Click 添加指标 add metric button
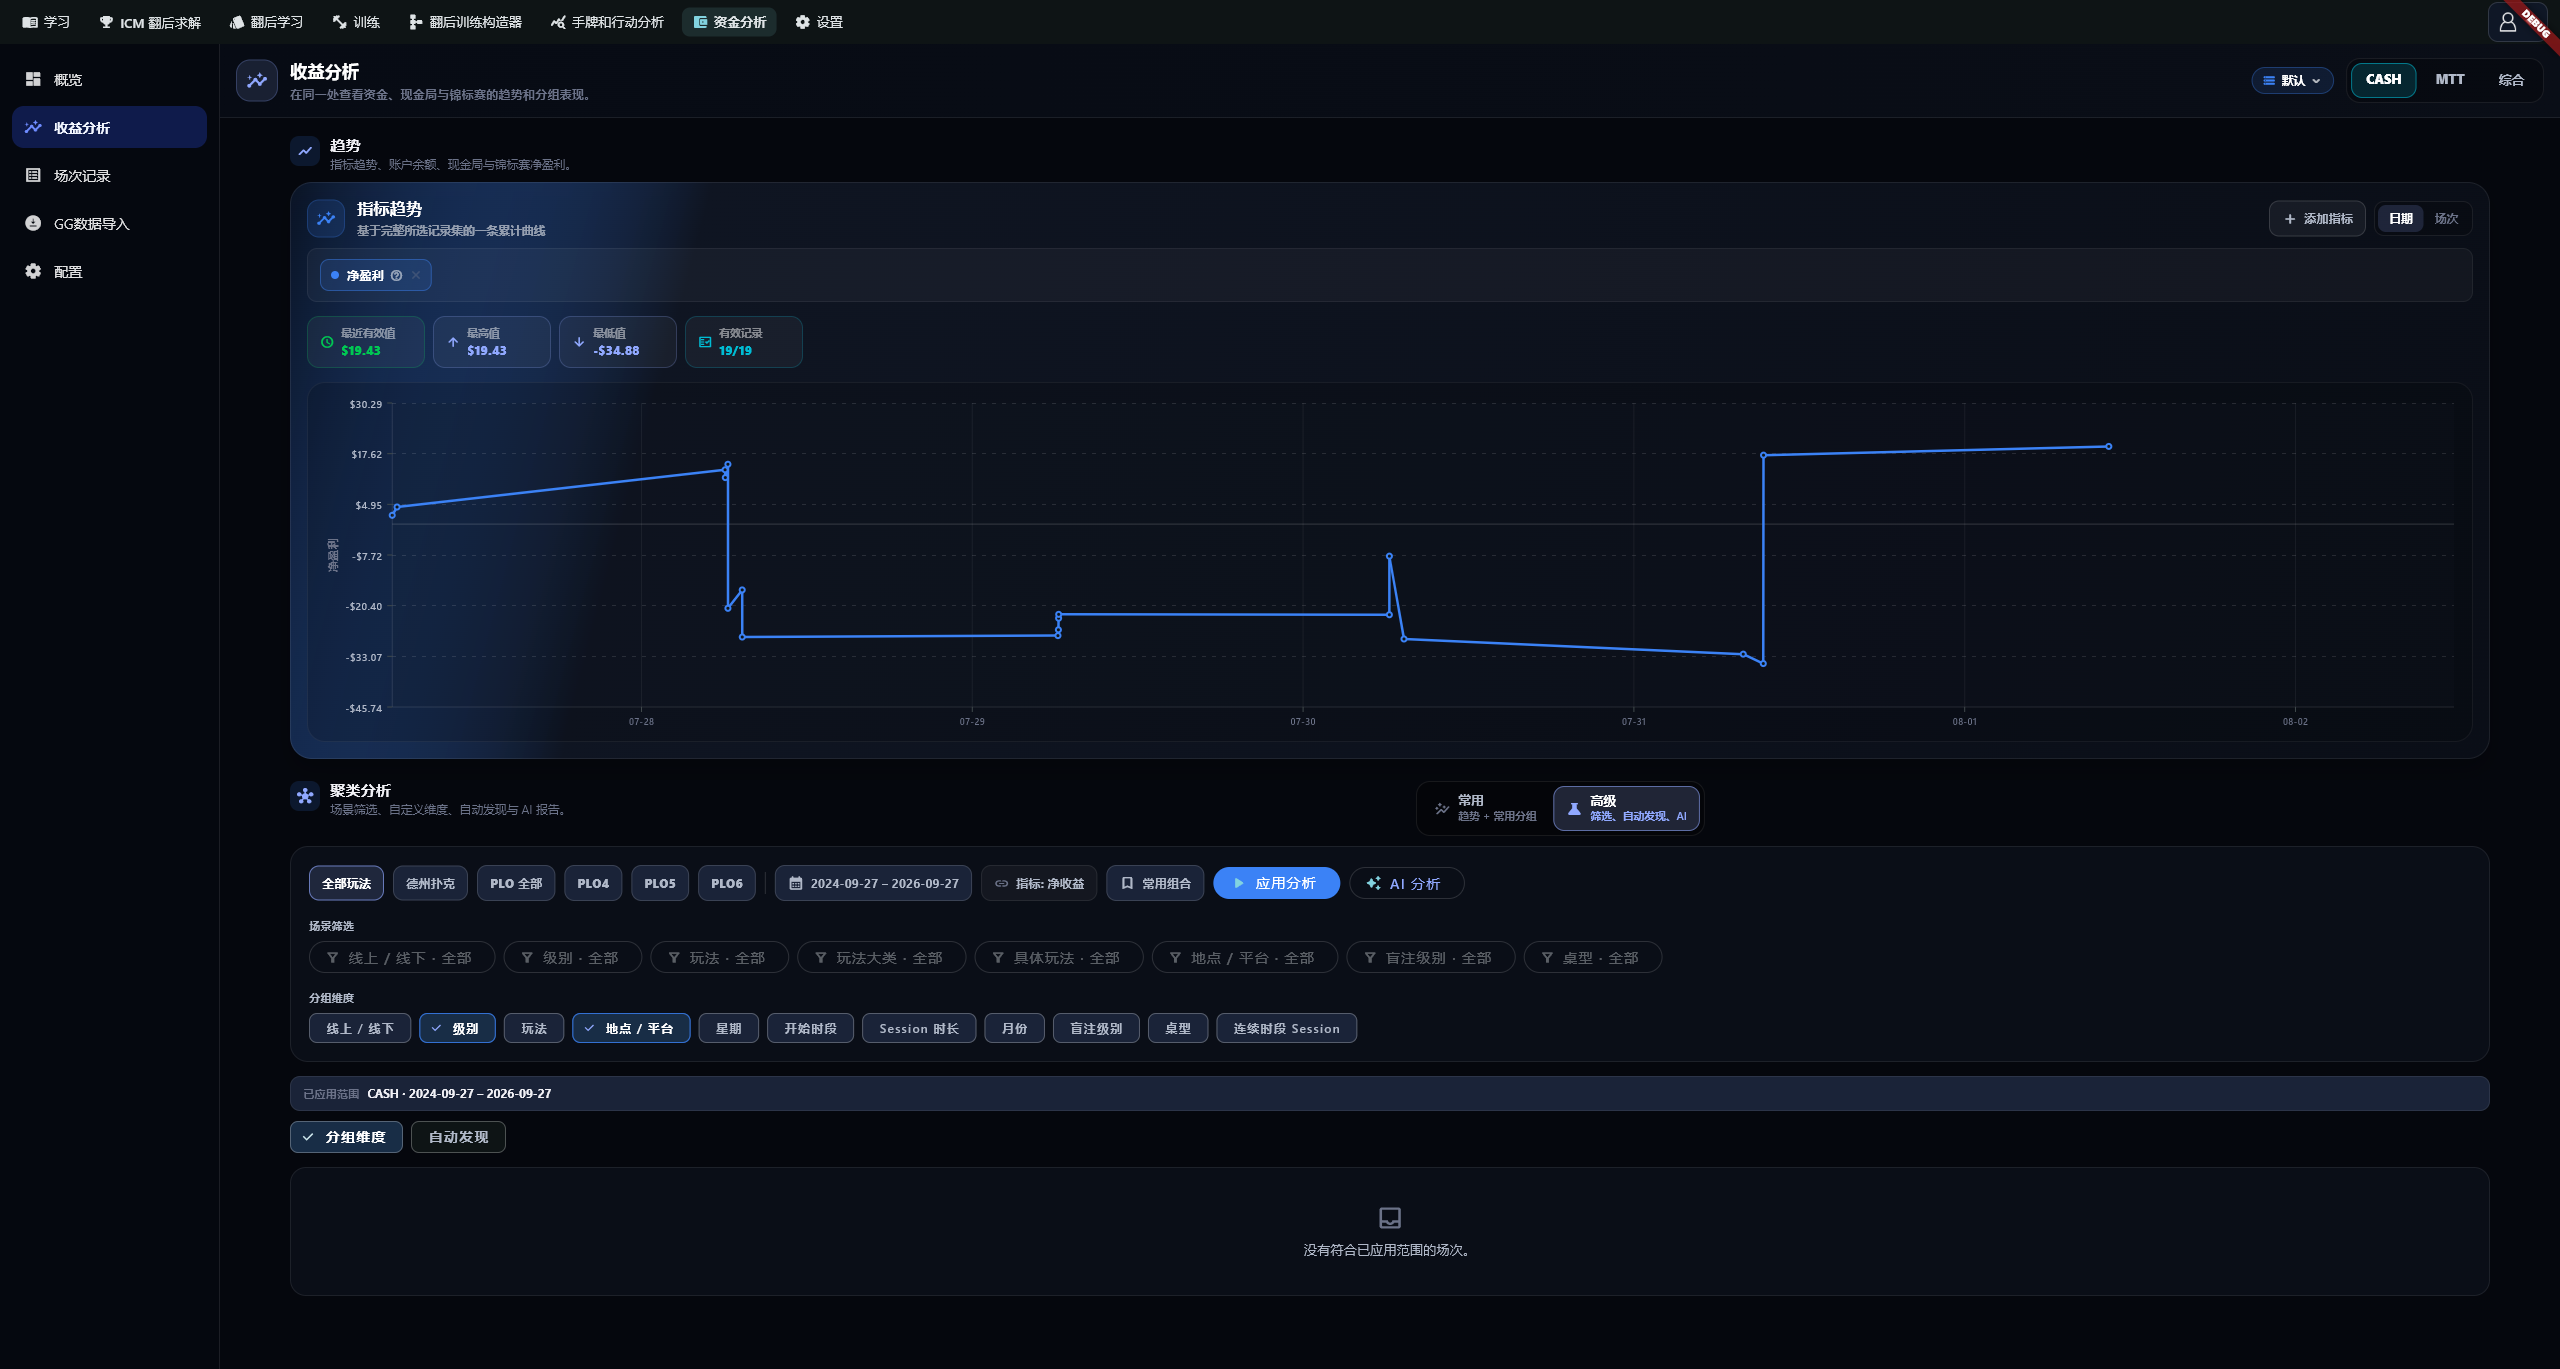Image resolution: width=2560 pixels, height=1369 pixels. (2317, 218)
